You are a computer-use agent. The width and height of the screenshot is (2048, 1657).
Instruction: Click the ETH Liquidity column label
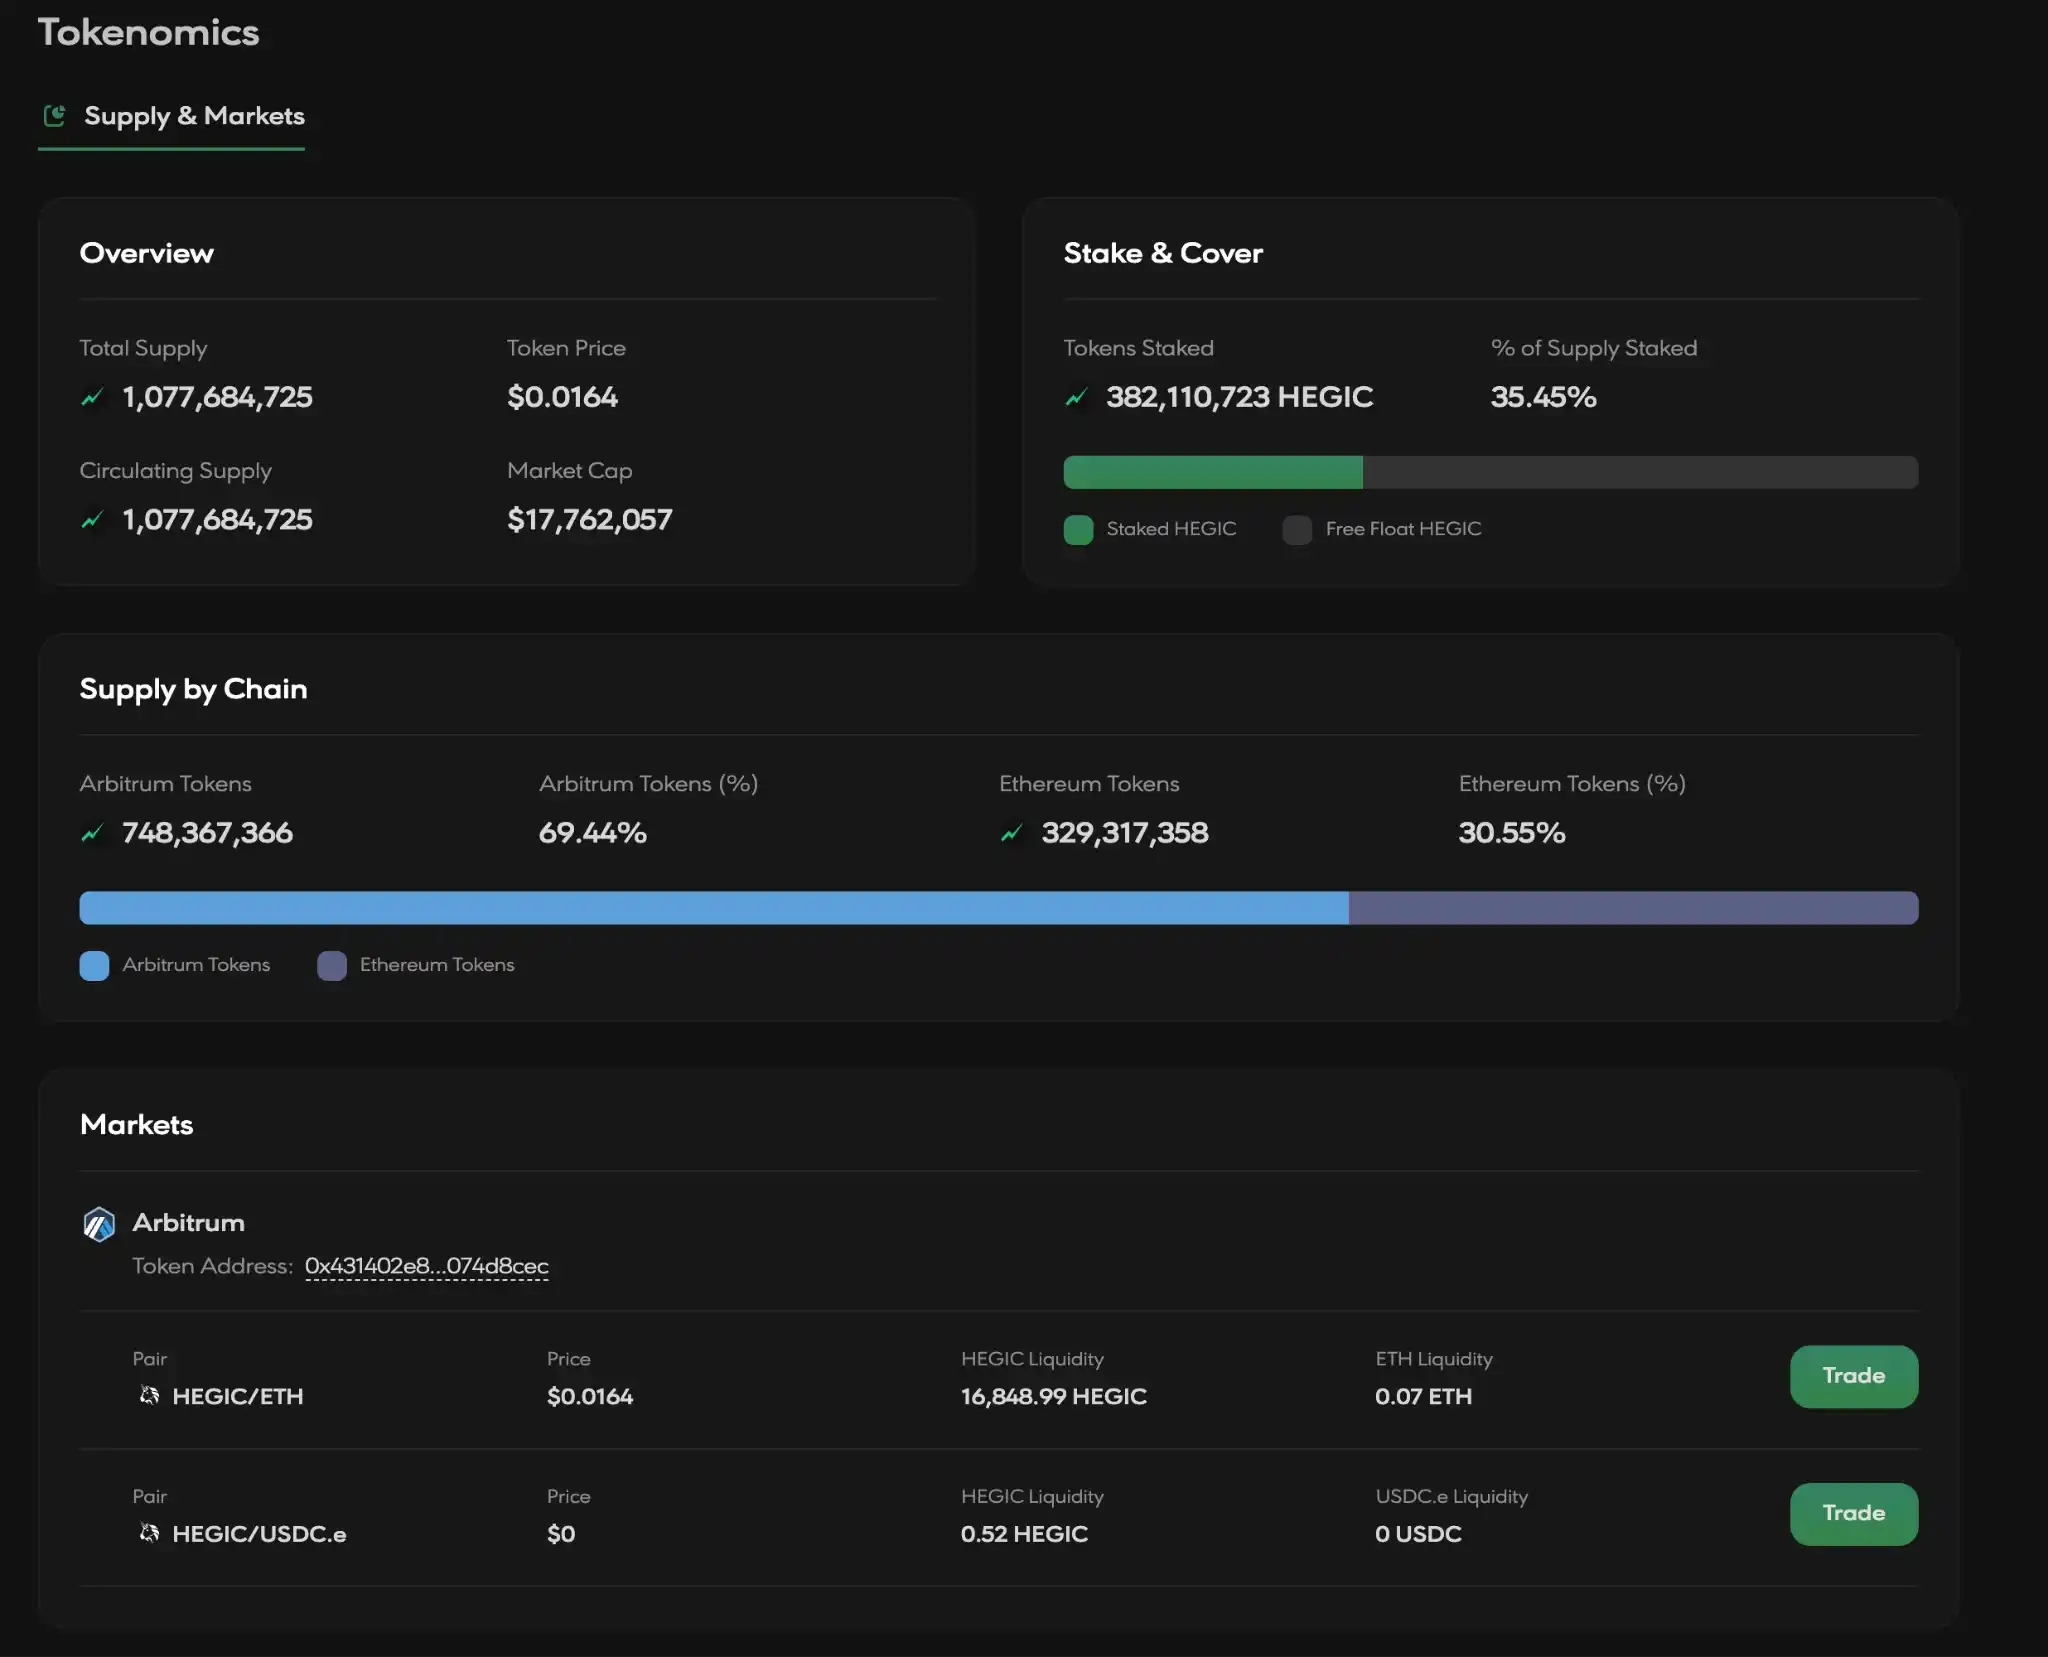coord(1434,1359)
